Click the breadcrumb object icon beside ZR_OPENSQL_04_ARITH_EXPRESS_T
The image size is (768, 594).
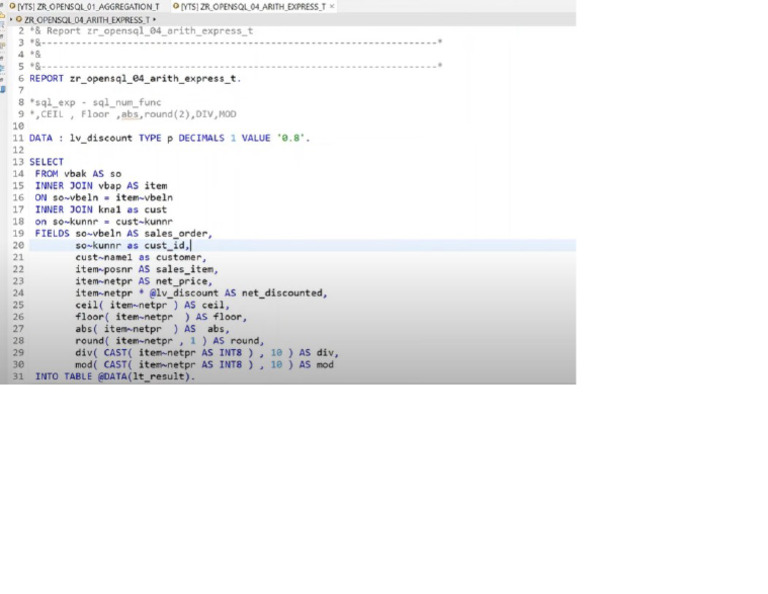click(x=19, y=20)
